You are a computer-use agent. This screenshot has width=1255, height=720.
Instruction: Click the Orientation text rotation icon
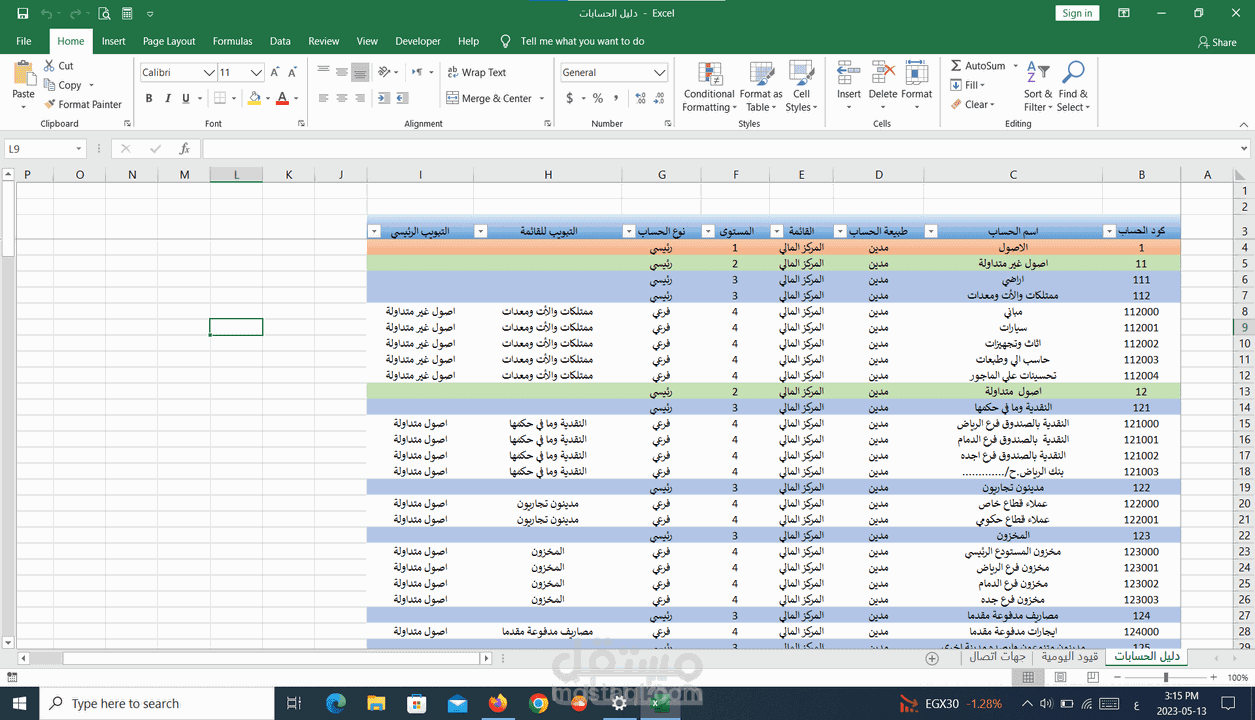coord(385,72)
